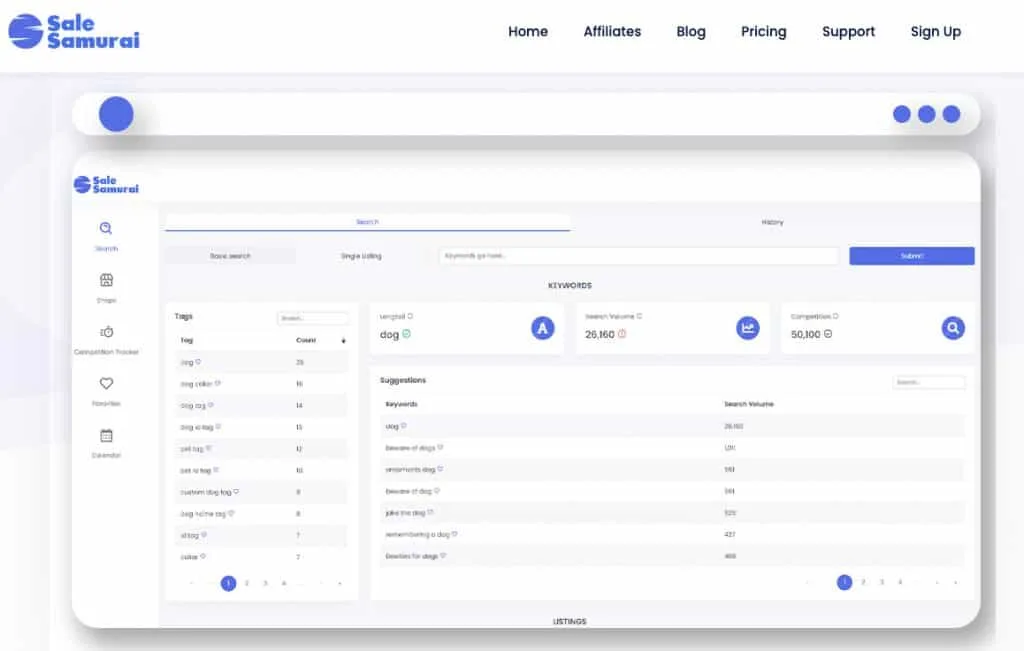Click the red warning icon next to 26,160
Screen dimensions: 1024x651
pyautogui.click(x=622, y=334)
